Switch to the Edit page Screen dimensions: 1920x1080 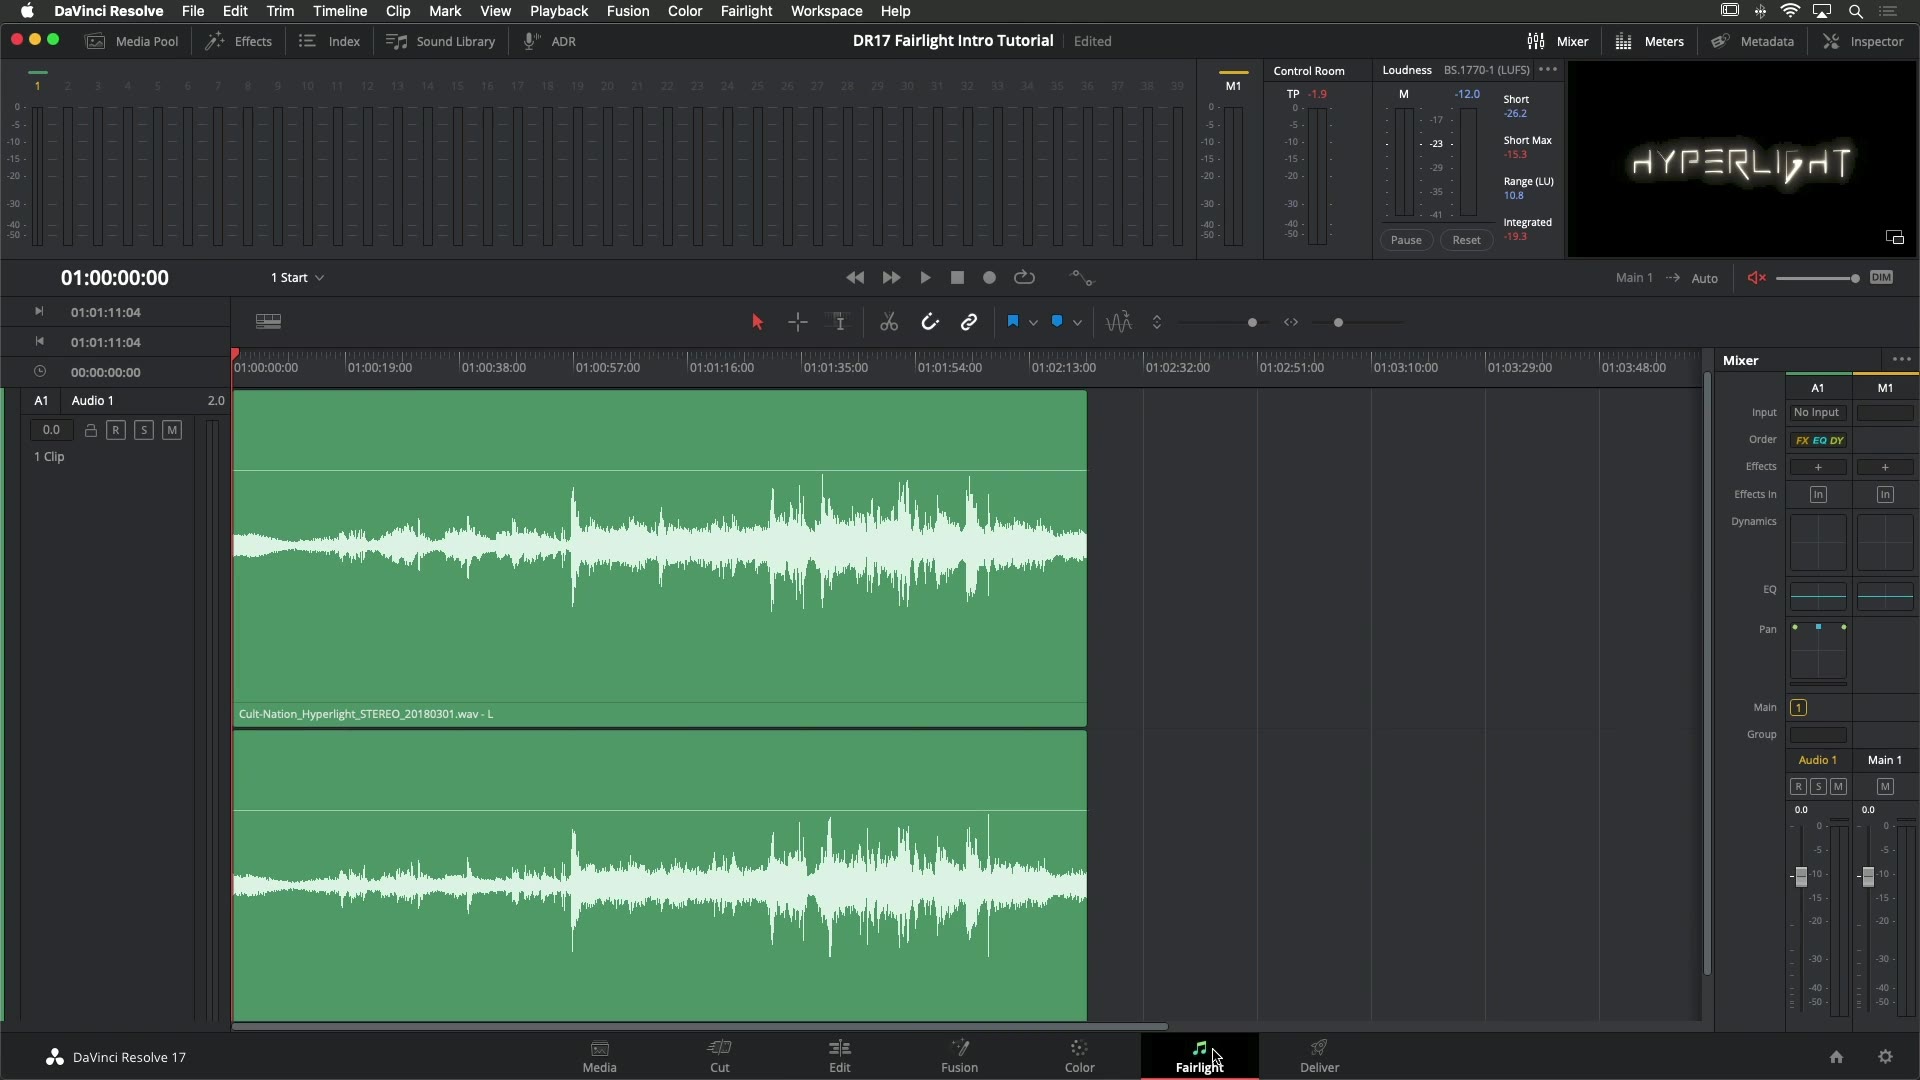[840, 1056]
